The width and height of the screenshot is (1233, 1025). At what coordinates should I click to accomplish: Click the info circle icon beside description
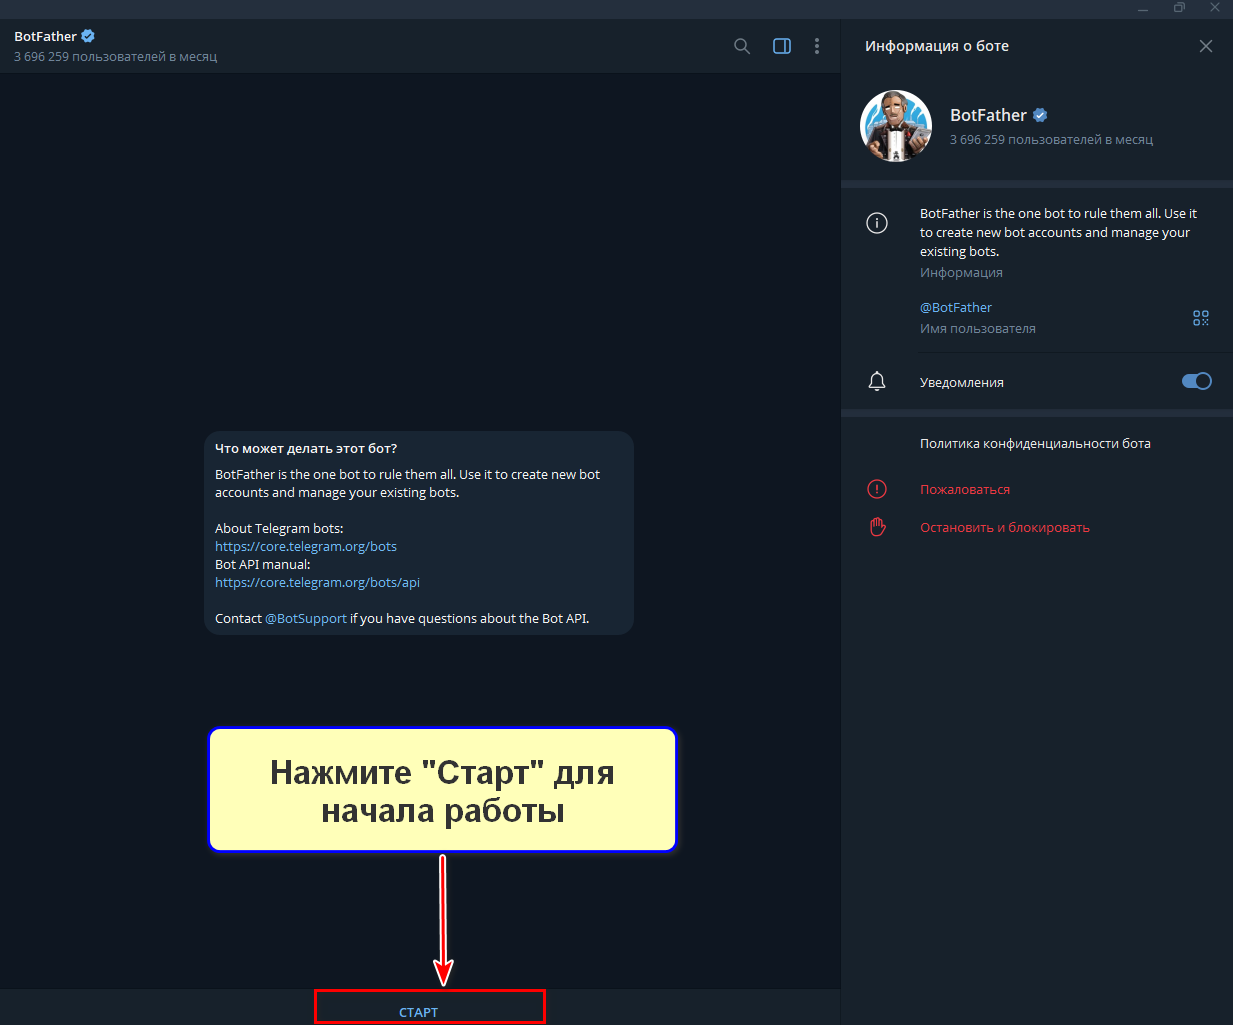(x=877, y=223)
